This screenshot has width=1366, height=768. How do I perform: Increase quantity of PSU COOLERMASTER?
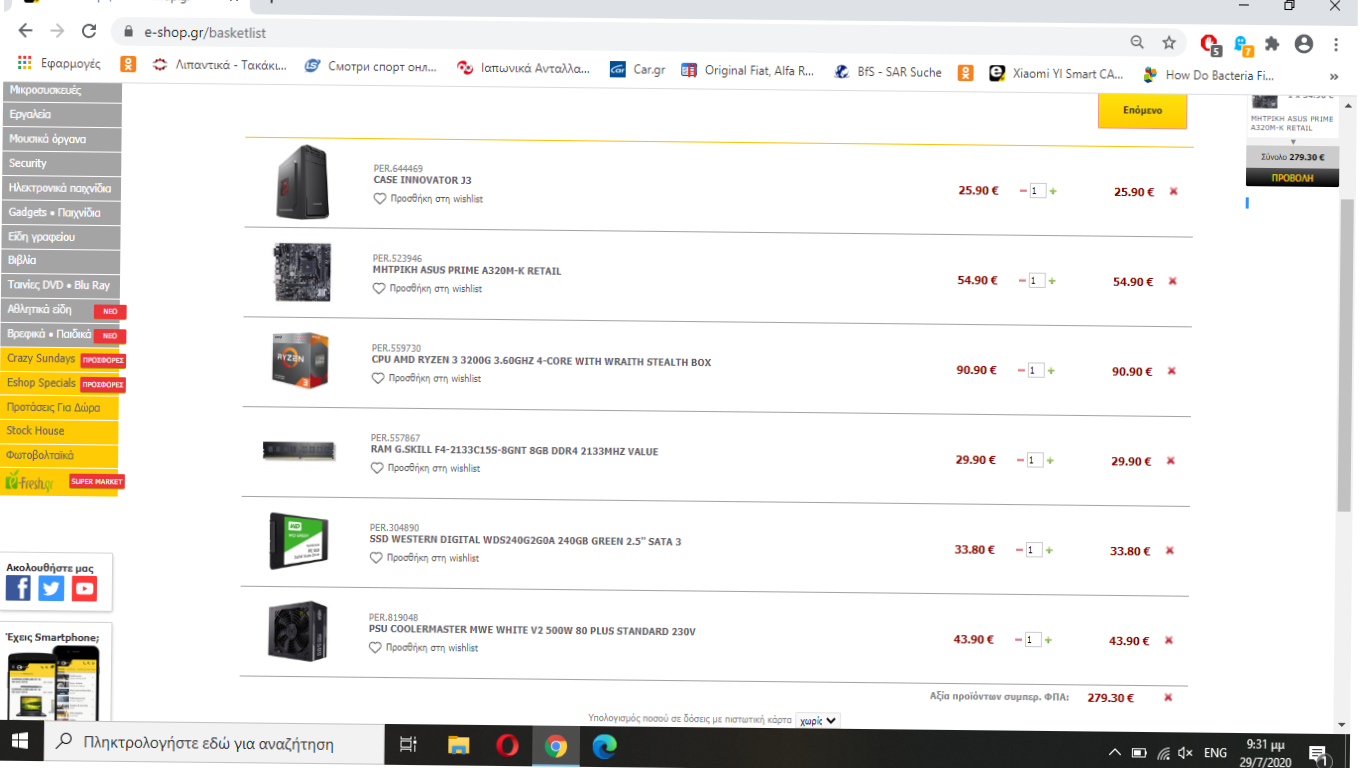[1049, 640]
